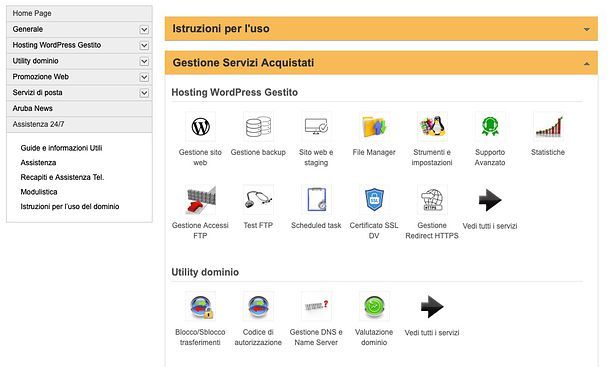Click the Modulistica link
Image resolution: width=610 pixels, height=367 pixels.
tap(39, 192)
